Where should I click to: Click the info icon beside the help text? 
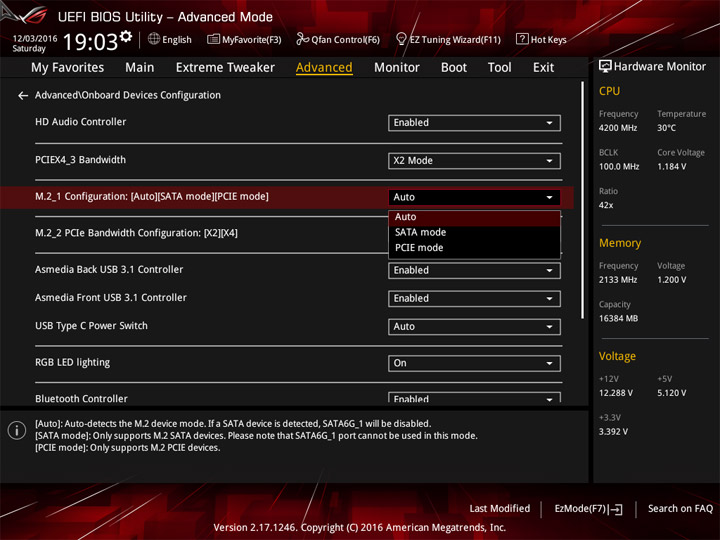[17, 431]
